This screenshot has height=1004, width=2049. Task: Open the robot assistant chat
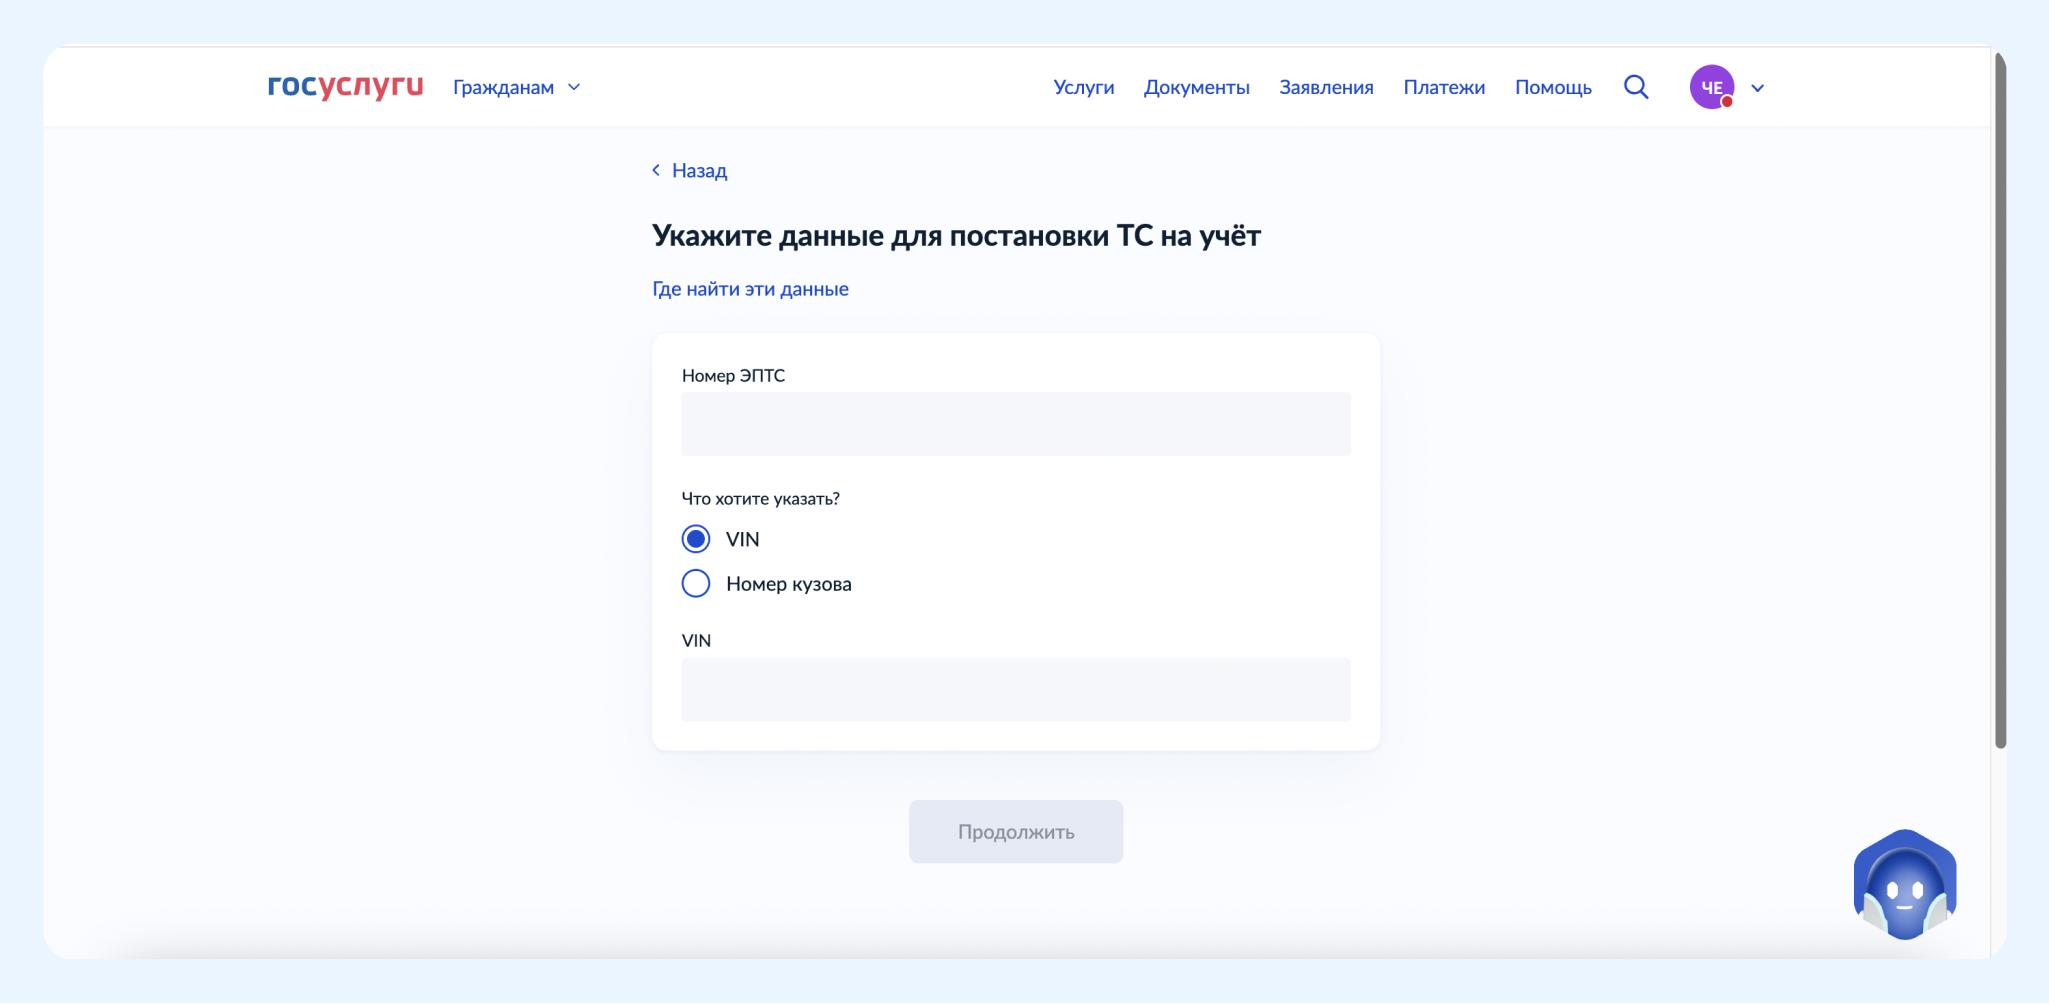click(1904, 885)
